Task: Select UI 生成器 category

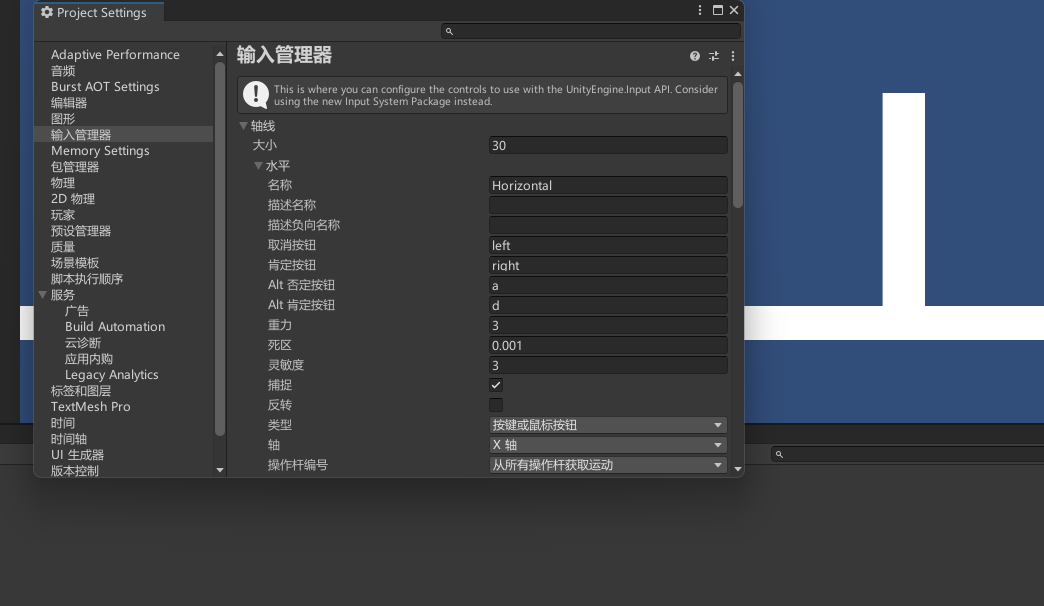Action: pyautogui.click(x=78, y=454)
